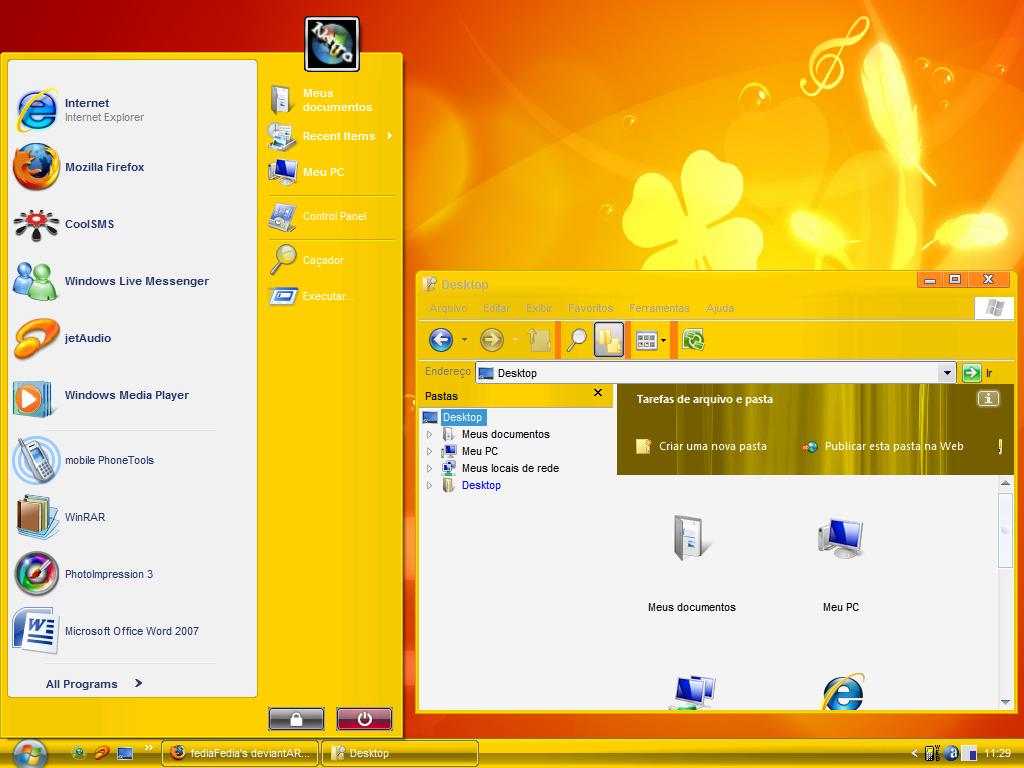Select network places icon in file area
The width and height of the screenshot is (1024, 768).
pyautogui.click(x=692, y=691)
